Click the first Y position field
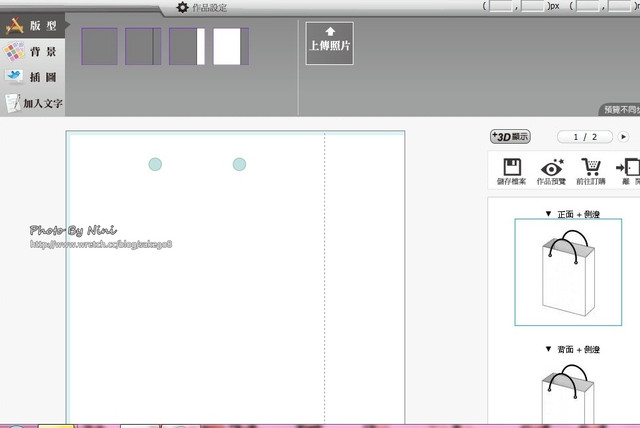This screenshot has width=640, height=428. pos(533,6)
